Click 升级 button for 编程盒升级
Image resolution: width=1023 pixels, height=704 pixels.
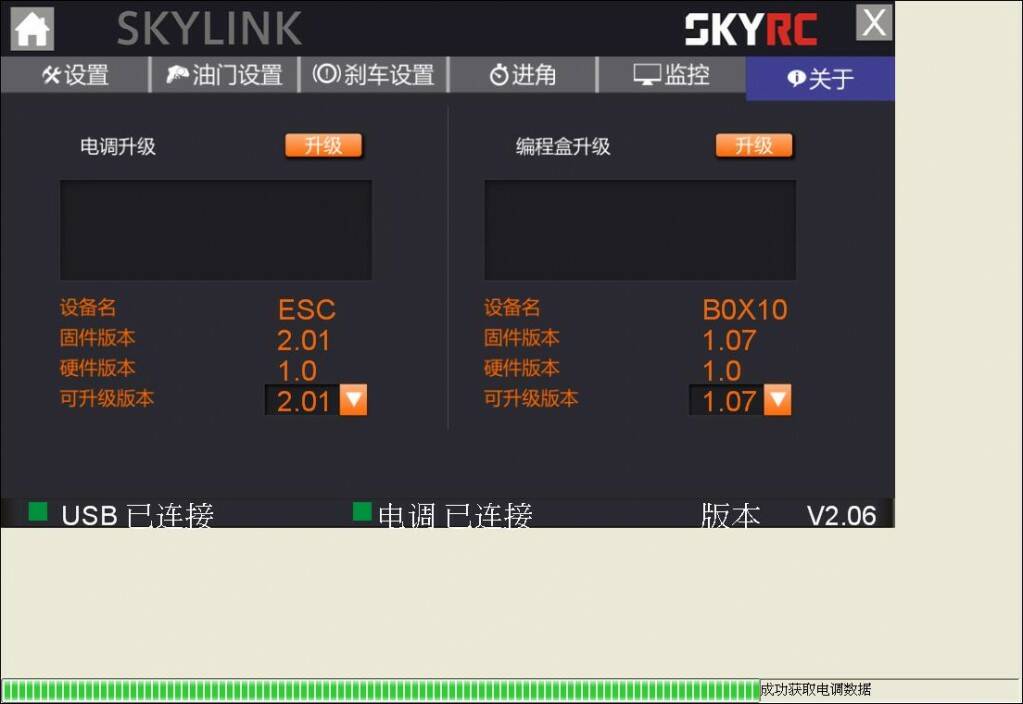click(754, 145)
